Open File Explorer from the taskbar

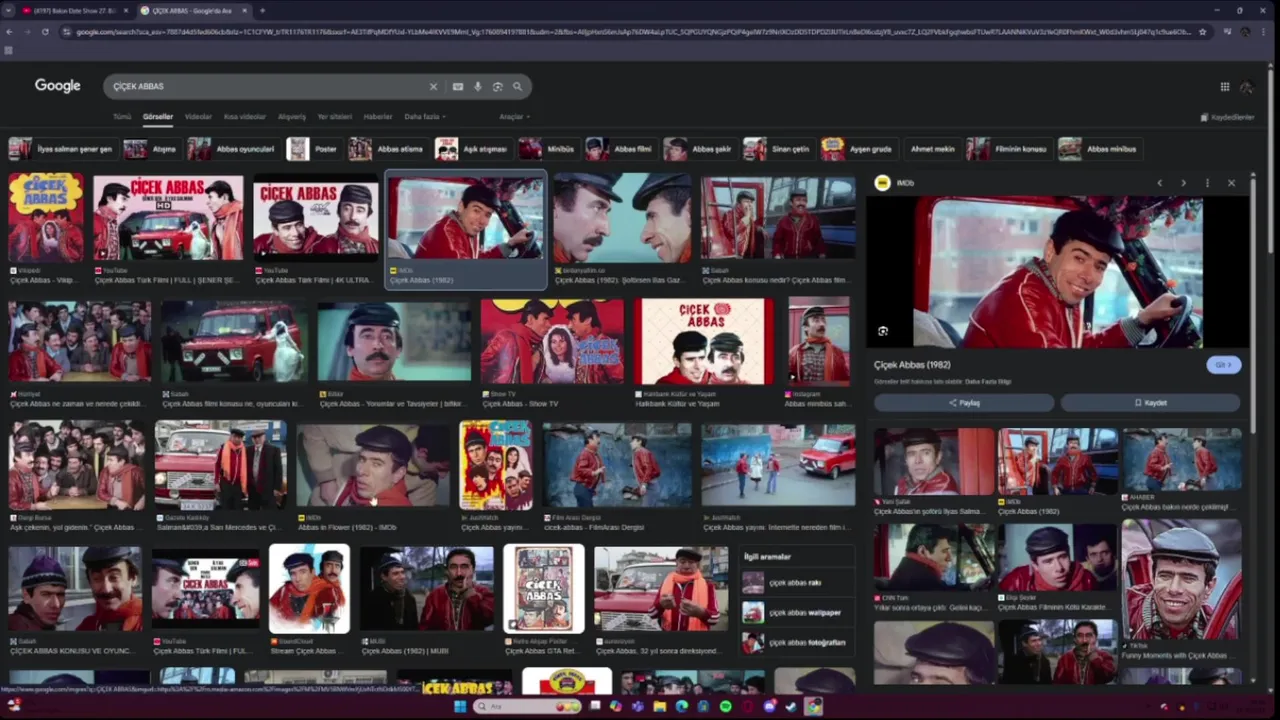(660, 707)
